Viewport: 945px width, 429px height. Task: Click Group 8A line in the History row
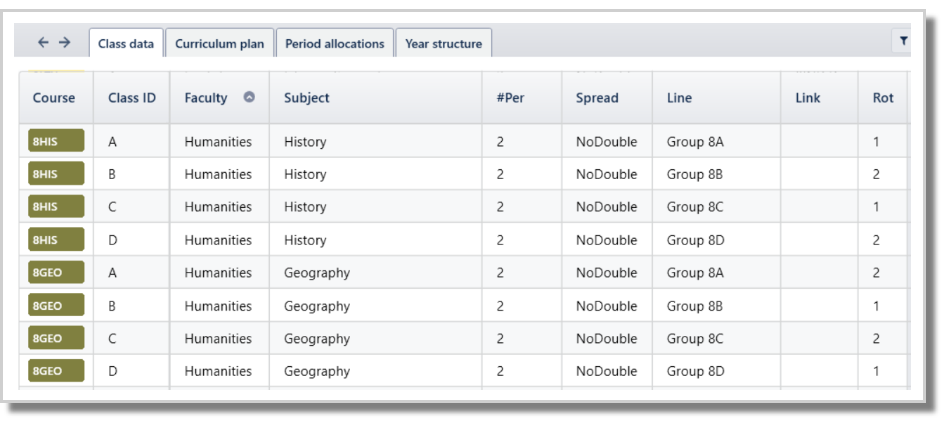[x=695, y=143]
